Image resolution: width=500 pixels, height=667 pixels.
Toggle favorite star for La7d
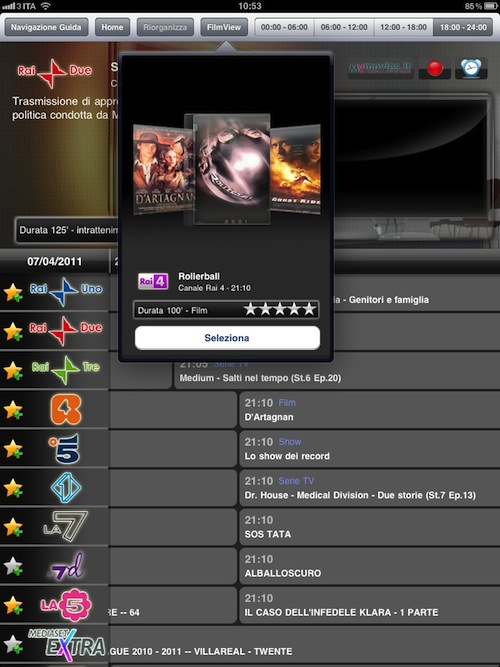(13, 566)
